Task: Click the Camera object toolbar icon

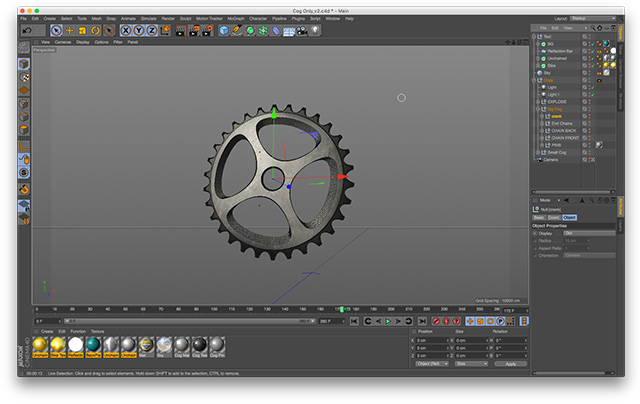Action: click(301, 30)
